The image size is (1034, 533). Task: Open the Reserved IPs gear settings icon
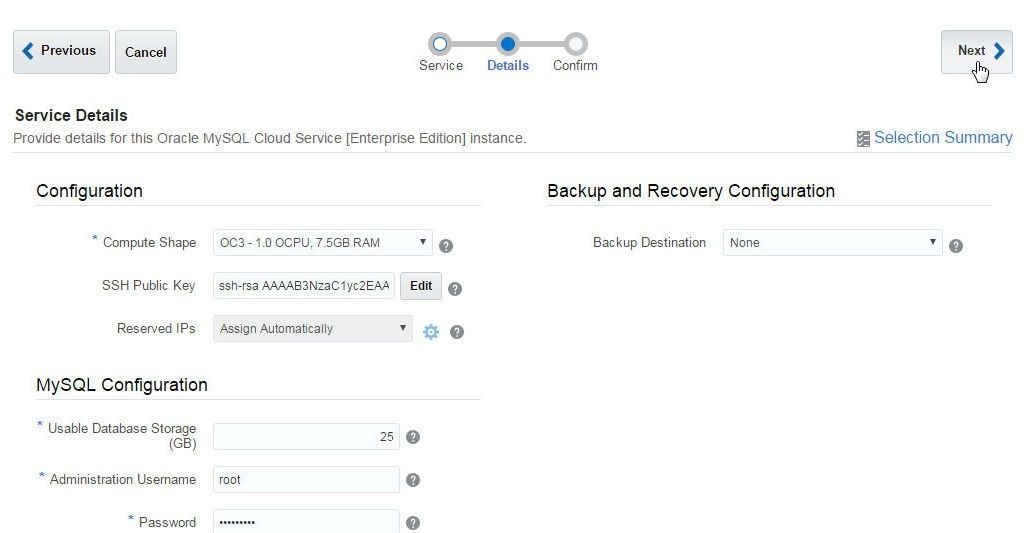(431, 332)
